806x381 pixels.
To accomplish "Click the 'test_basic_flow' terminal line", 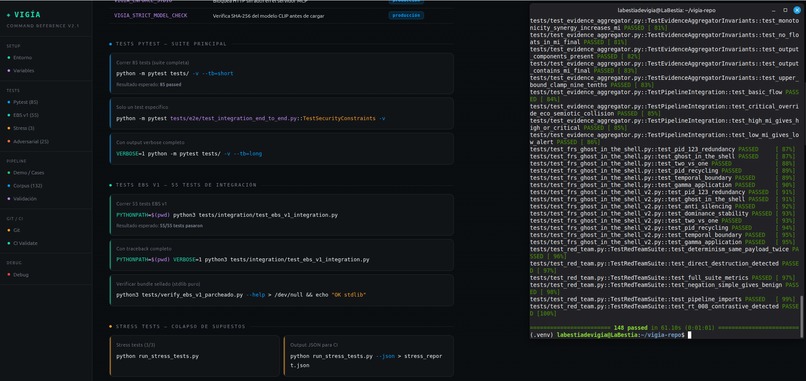I will [665, 96].
